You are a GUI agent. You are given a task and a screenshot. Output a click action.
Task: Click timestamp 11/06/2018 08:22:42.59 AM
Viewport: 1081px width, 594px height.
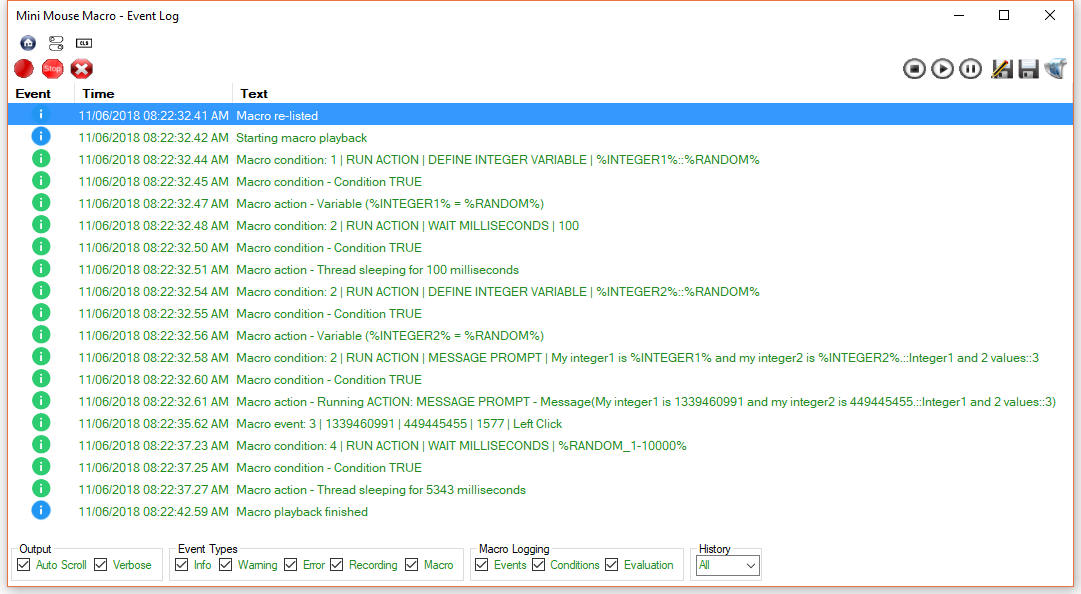click(x=153, y=511)
